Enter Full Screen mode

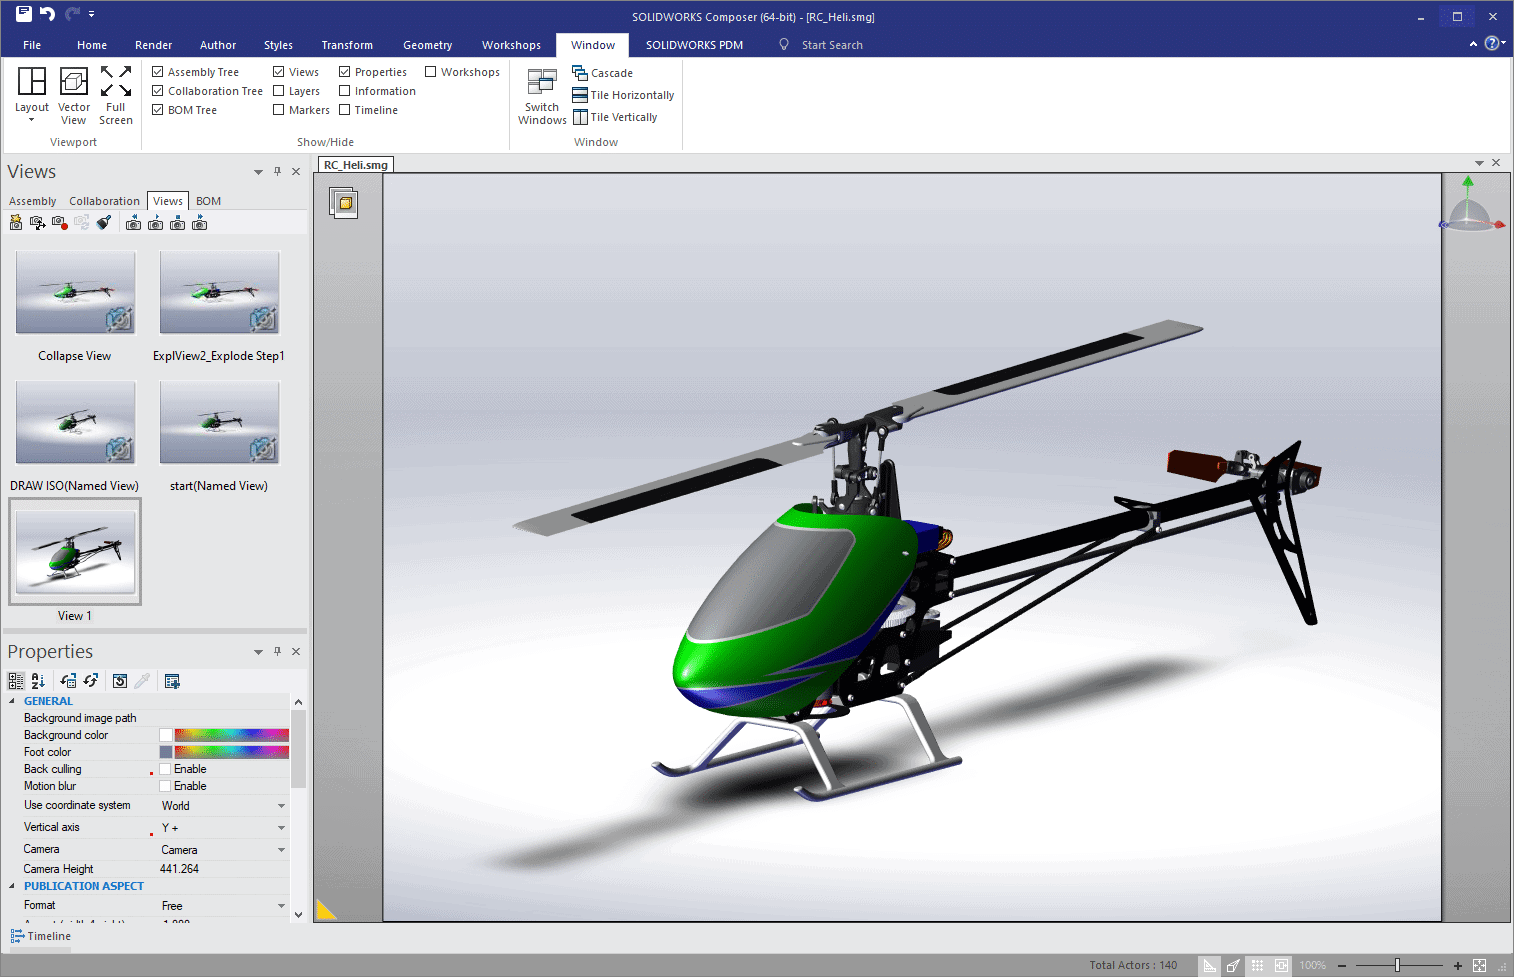pos(116,82)
